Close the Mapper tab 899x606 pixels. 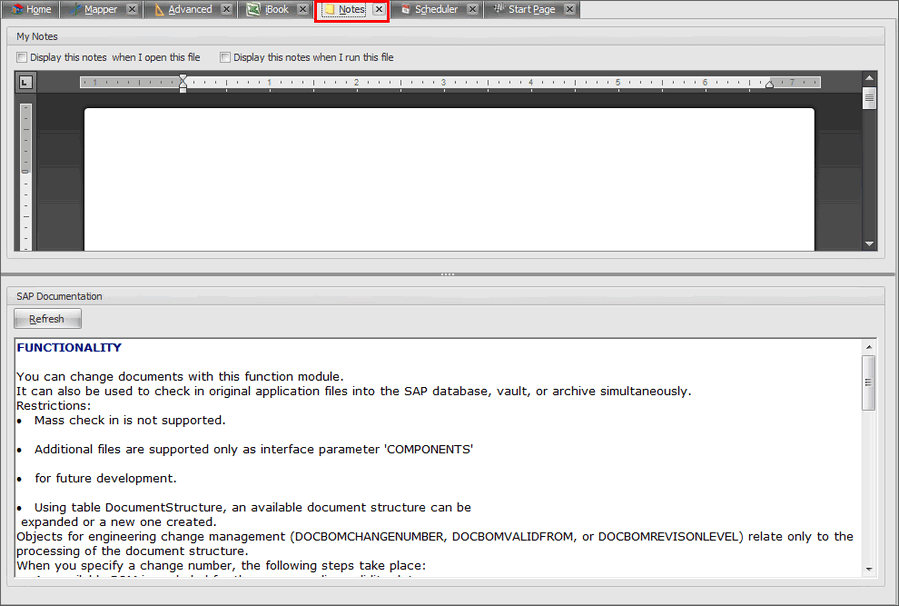(x=132, y=8)
